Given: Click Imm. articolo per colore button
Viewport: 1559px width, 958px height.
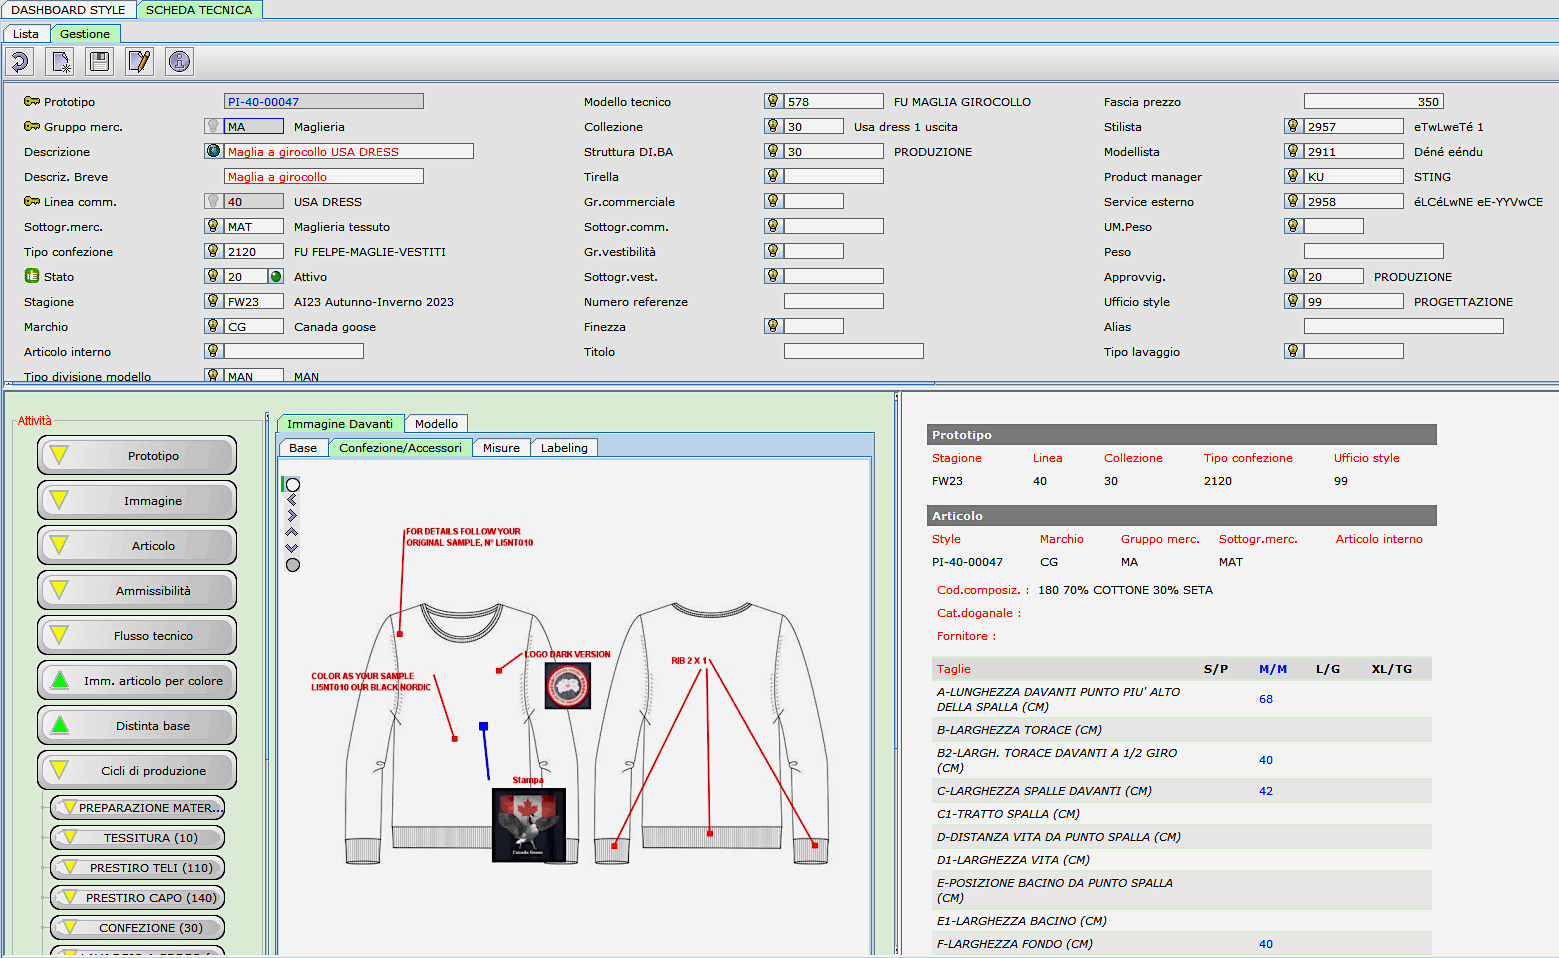Looking at the screenshot, I should [137, 680].
